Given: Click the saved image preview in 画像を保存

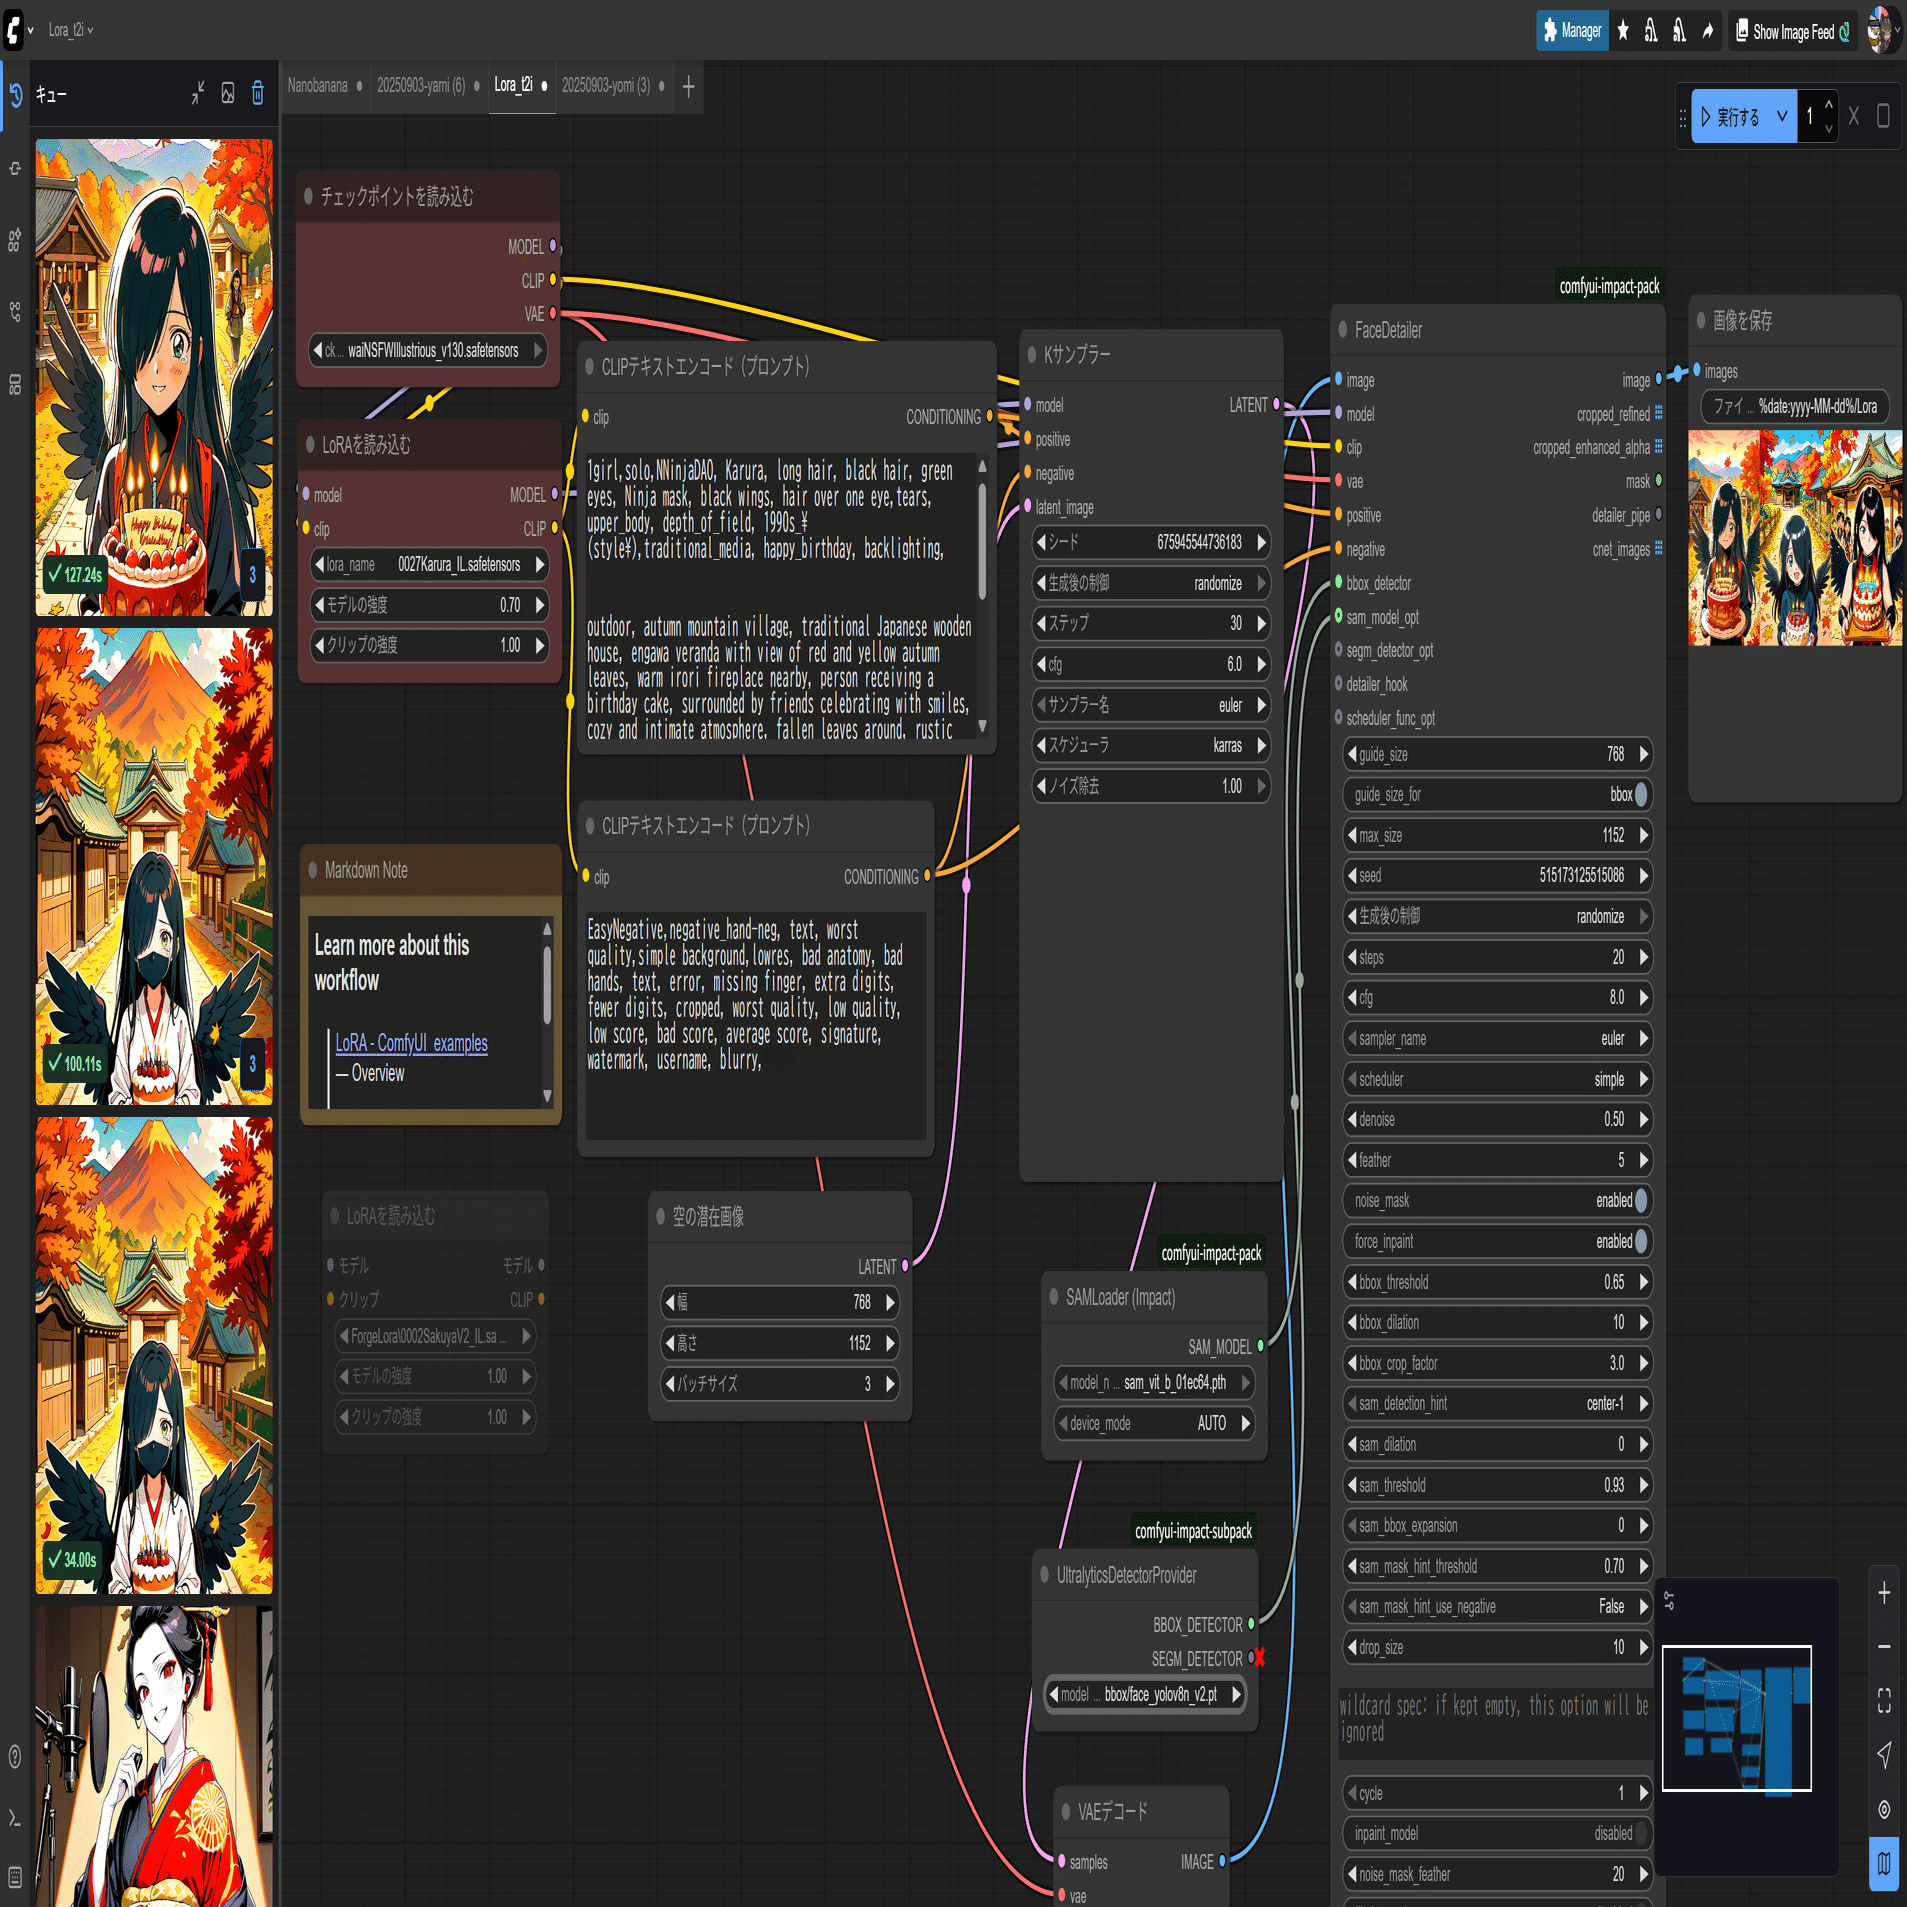Looking at the screenshot, I should pyautogui.click(x=1795, y=538).
